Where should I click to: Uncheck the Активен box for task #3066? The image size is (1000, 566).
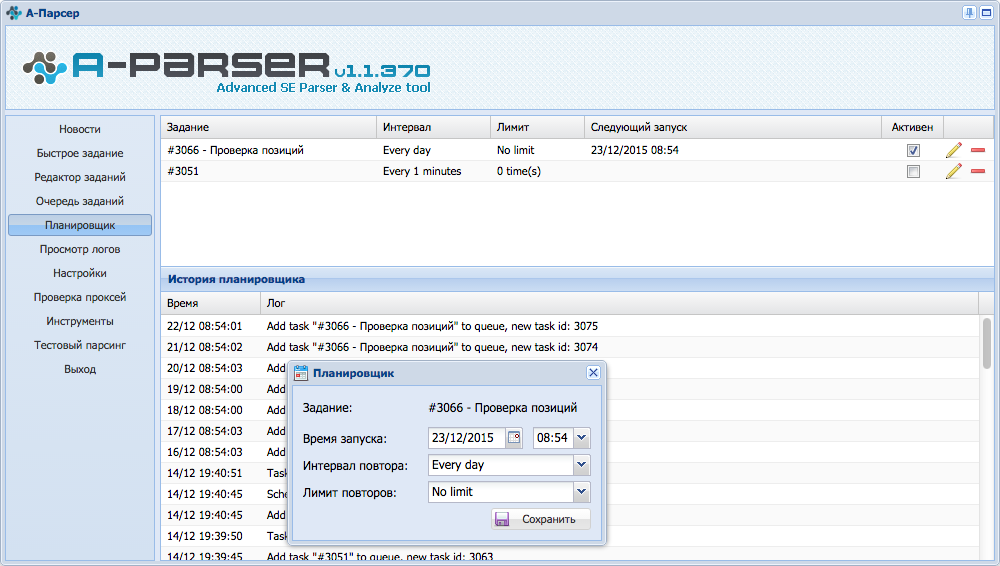[913, 151]
